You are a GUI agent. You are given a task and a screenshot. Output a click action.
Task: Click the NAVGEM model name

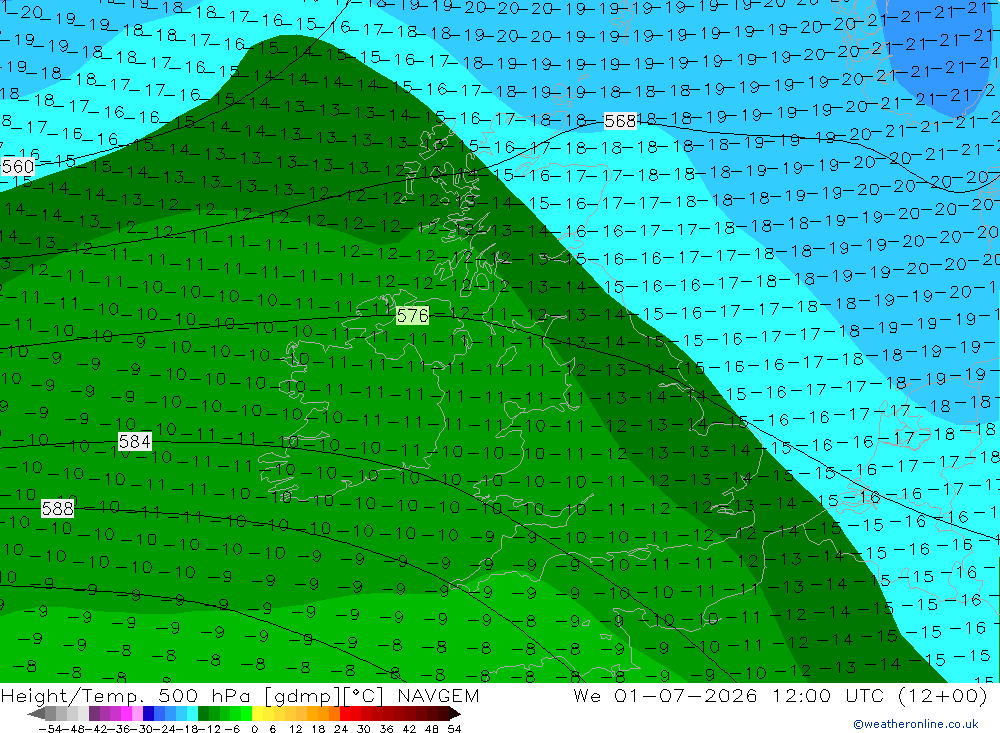438,695
